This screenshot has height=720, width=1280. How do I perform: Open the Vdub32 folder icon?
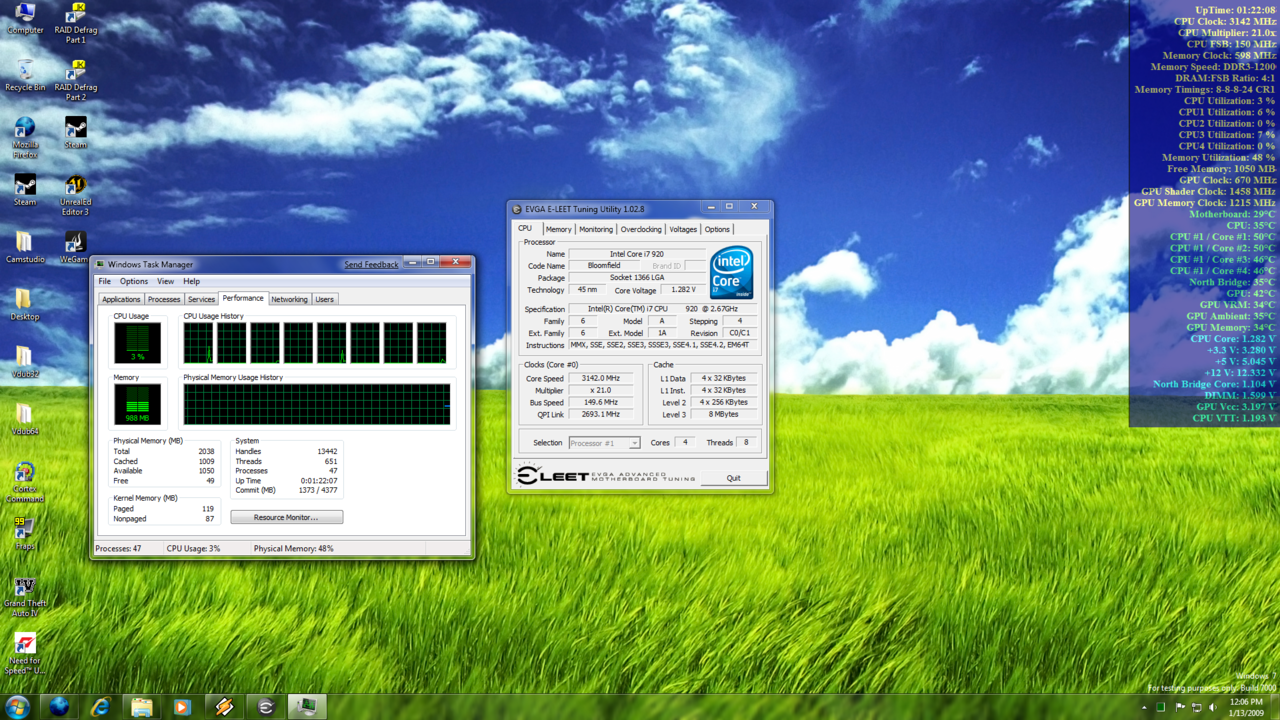(x=25, y=362)
